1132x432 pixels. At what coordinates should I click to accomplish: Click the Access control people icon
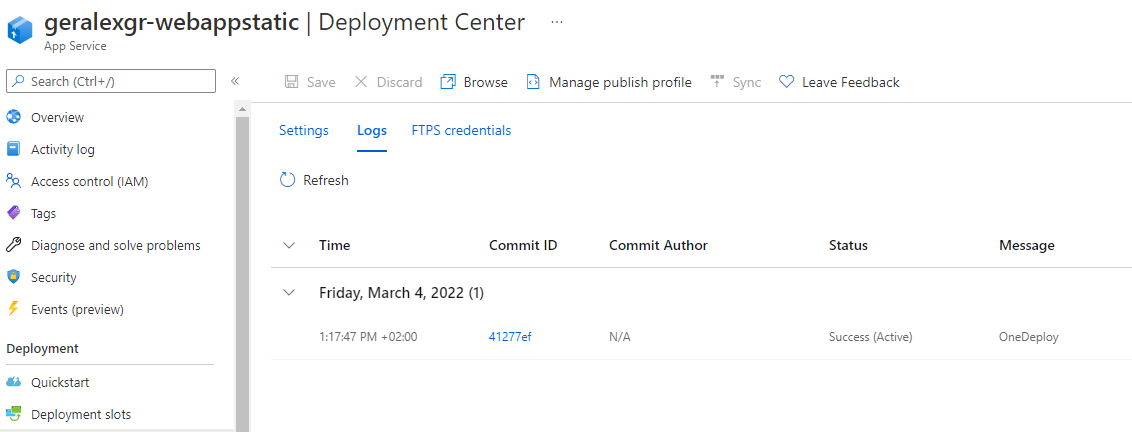[x=13, y=181]
